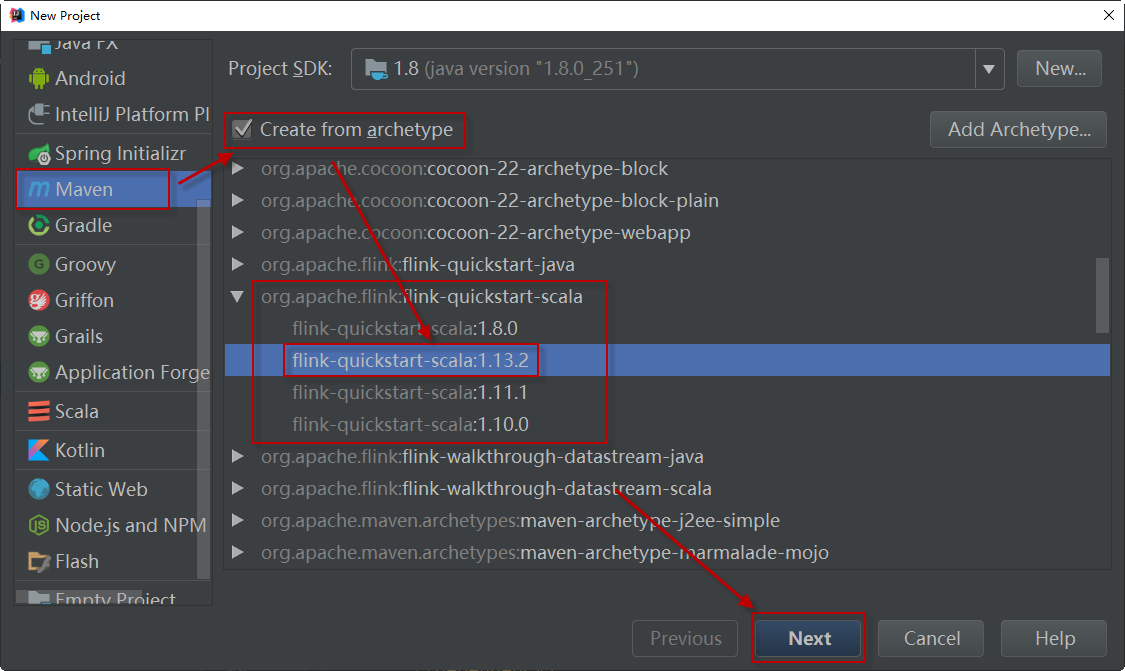Image resolution: width=1125 pixels, height=671 pixels.
Task: Click the Gradle project type icon
Action: tap(39, 226)
